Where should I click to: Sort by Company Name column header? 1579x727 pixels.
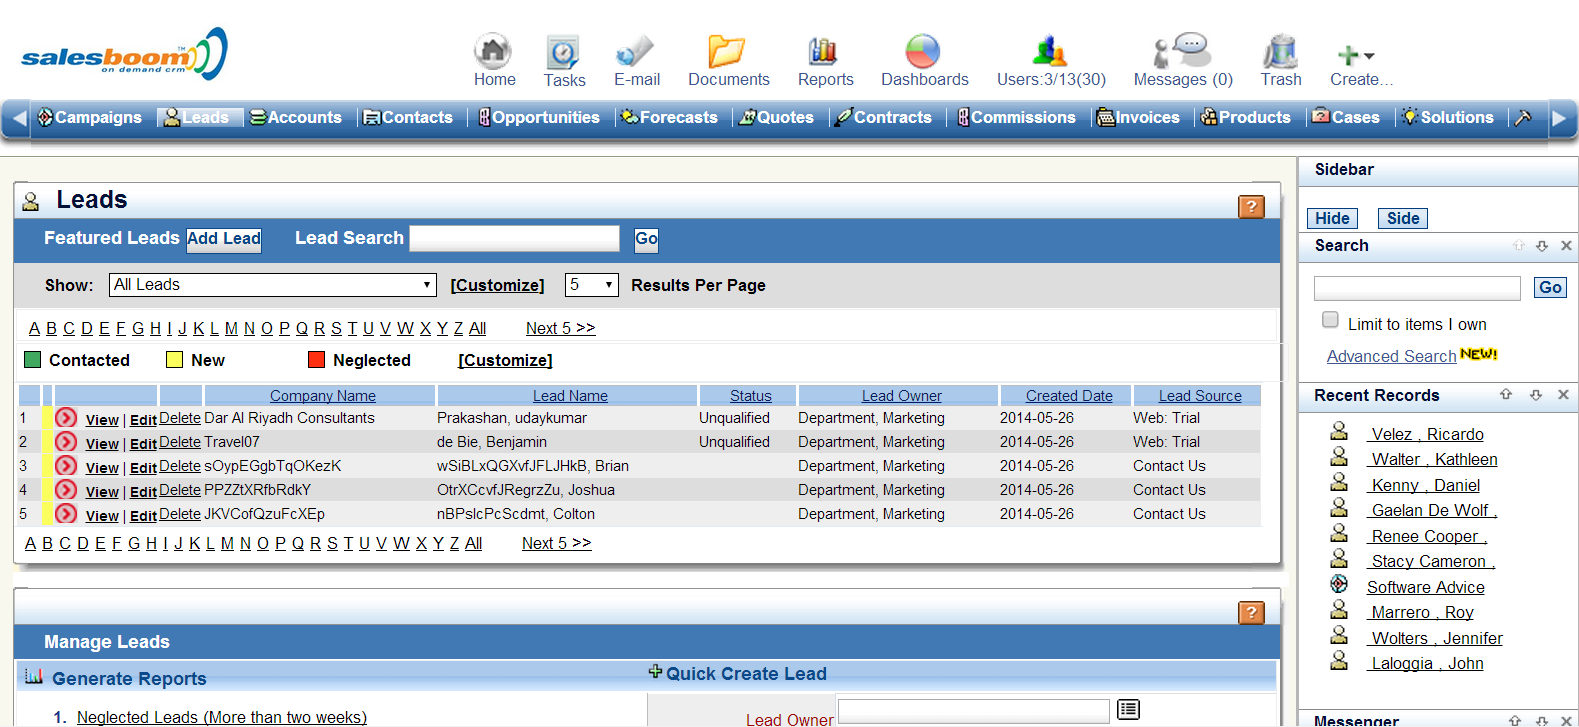(323, 396)
